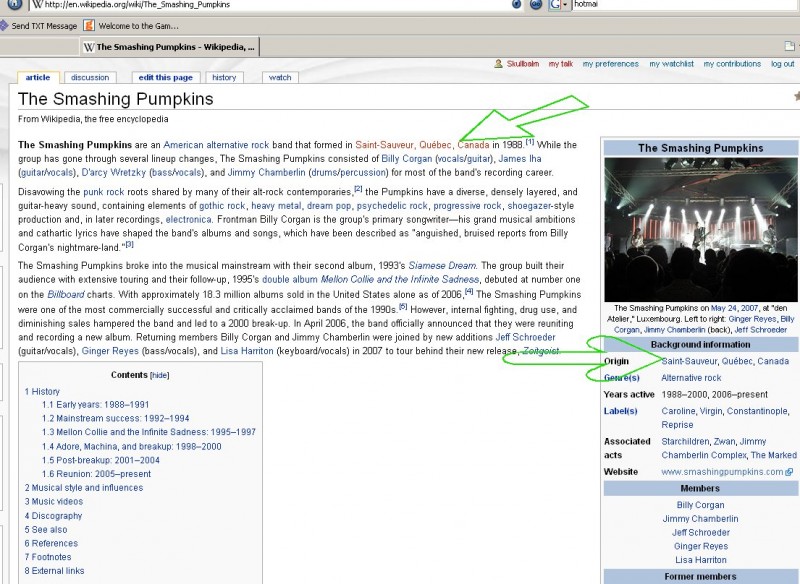
Task: Select the article tab
Action: pos(38,78)
